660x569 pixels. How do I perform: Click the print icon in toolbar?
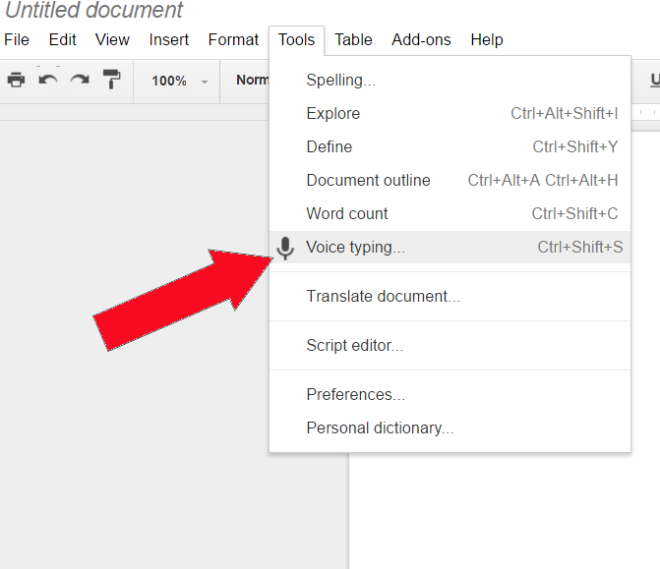click(16, 80)
